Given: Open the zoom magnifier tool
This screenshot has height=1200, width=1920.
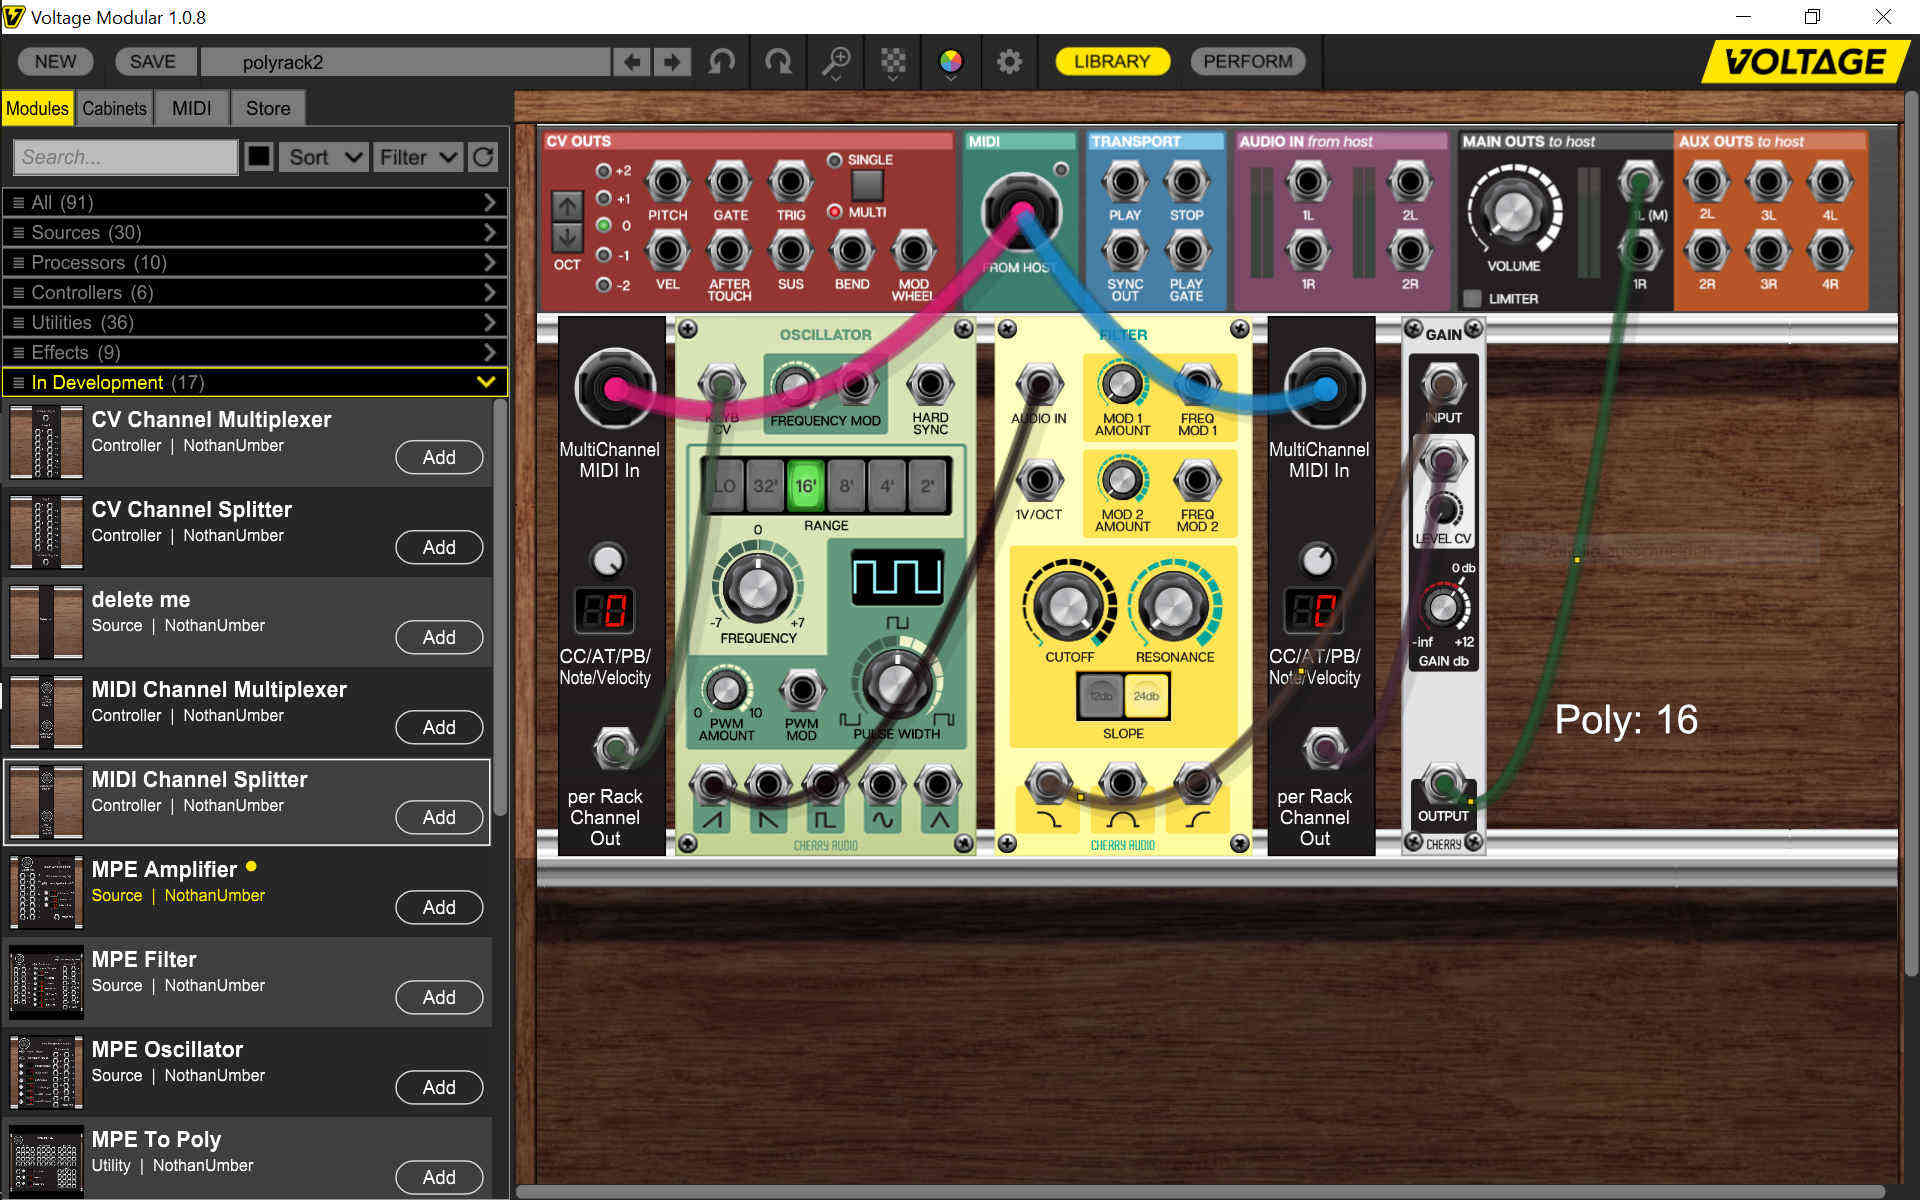Looking at the screenshot, I should (x=836, y=62).
